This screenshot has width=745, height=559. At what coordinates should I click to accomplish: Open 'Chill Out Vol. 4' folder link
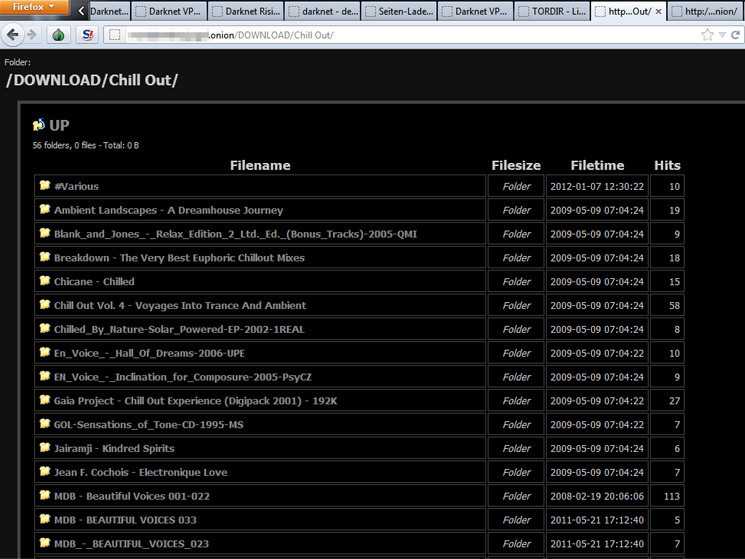point(180,305)
